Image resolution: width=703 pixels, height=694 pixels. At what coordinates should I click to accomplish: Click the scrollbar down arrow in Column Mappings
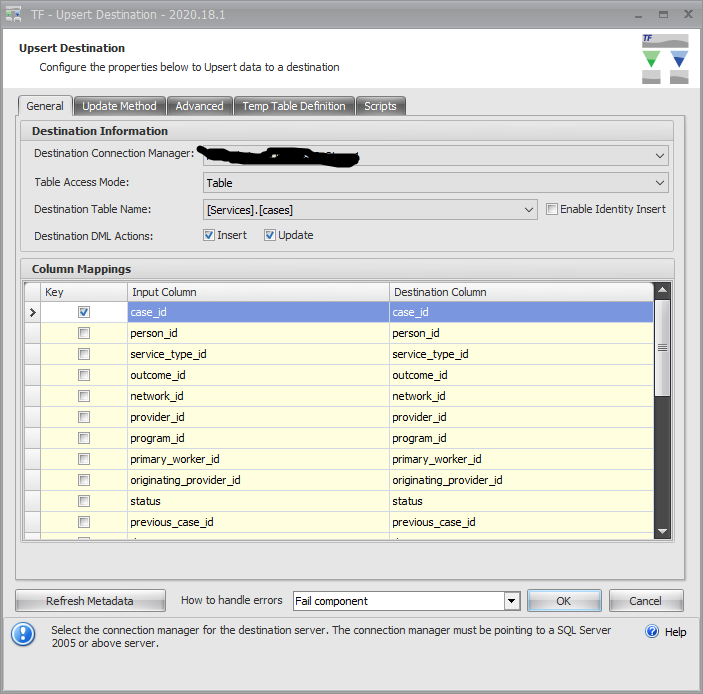(662, 531)
